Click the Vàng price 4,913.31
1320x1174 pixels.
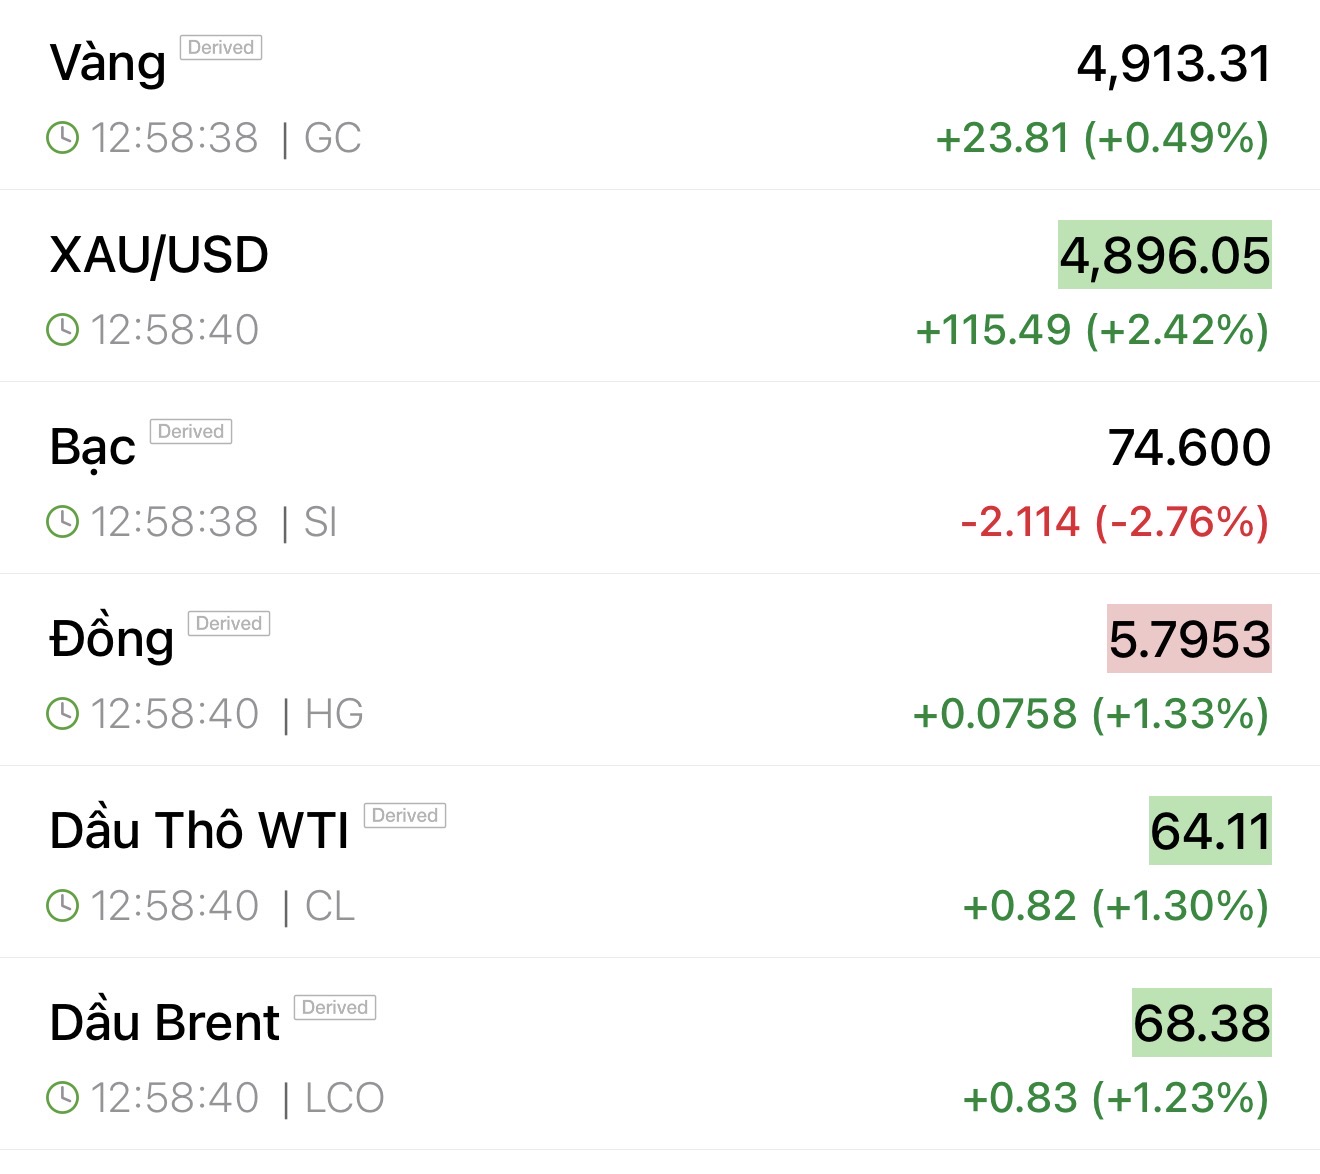click(x=1174, y=64)
